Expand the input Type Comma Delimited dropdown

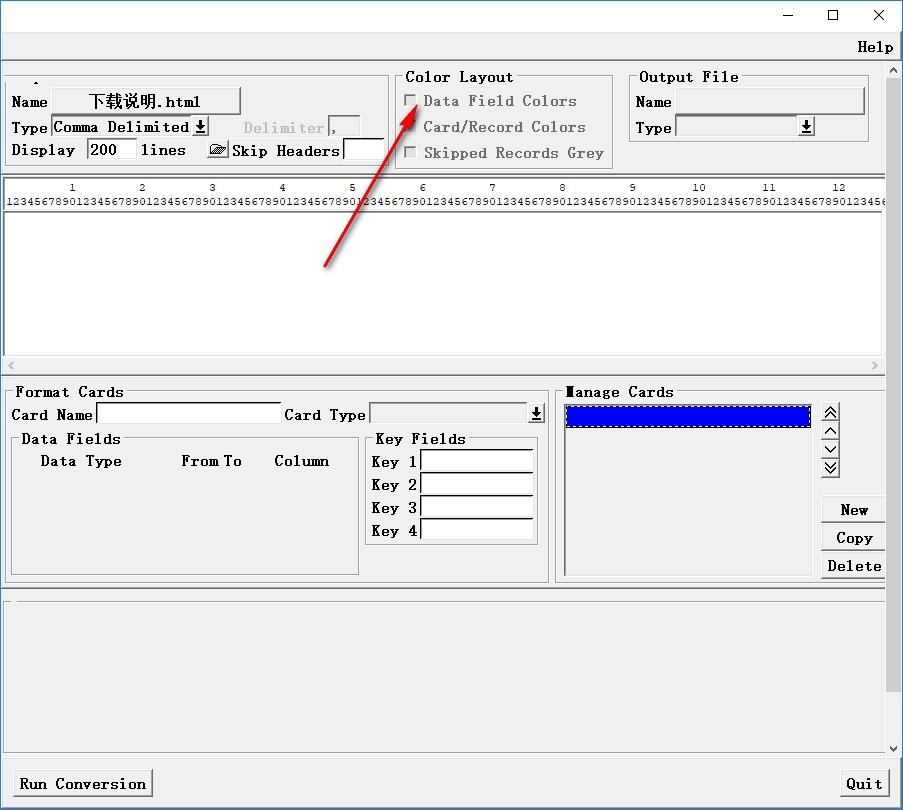tap(200, 127)
